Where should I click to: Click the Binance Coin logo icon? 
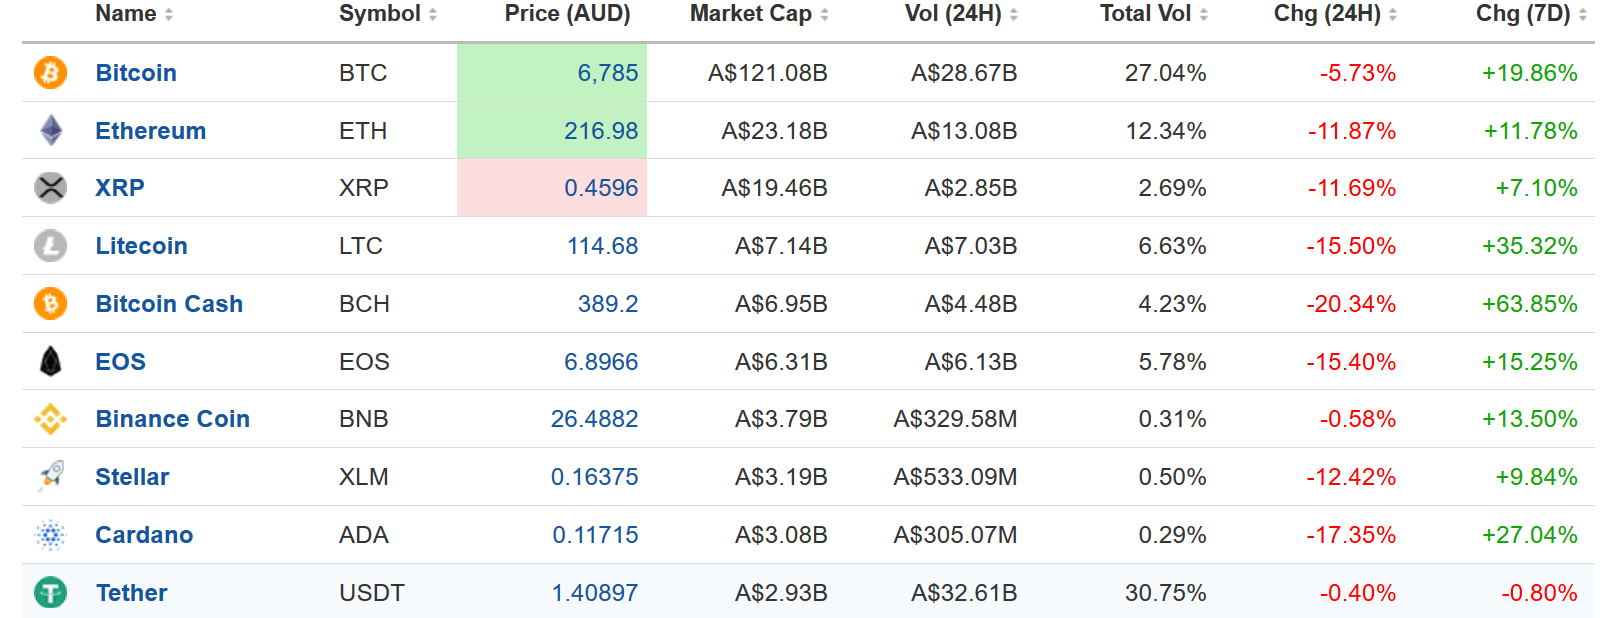(50, 419)
